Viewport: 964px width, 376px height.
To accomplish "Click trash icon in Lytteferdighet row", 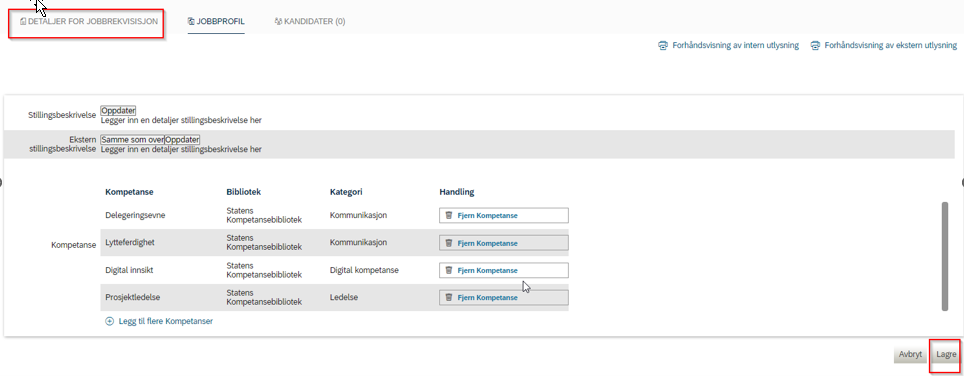I will [449, 243].
